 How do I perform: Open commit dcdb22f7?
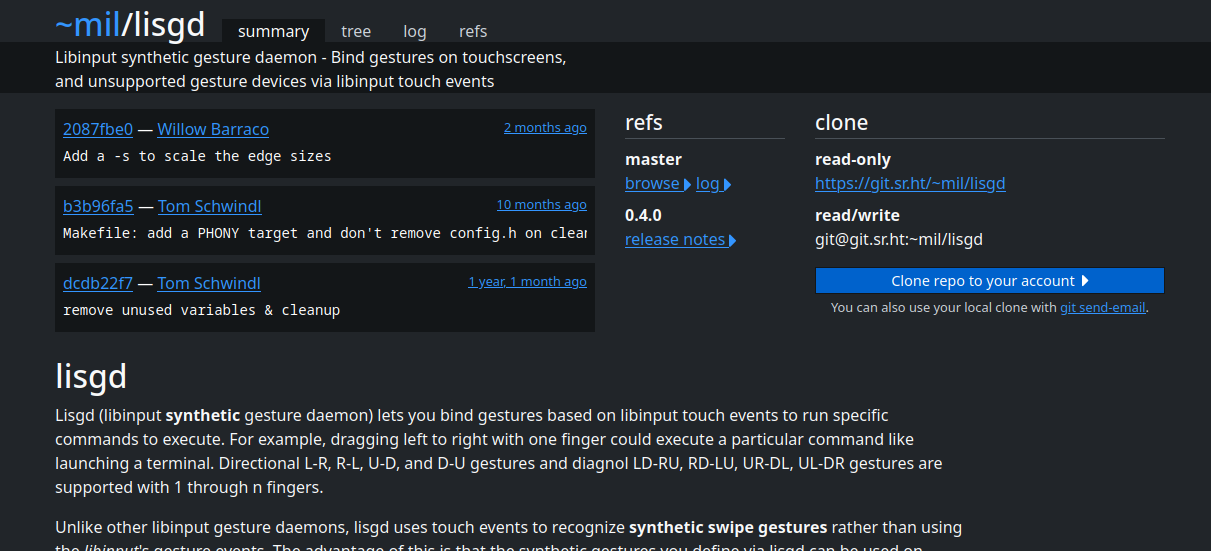[98, 283]
